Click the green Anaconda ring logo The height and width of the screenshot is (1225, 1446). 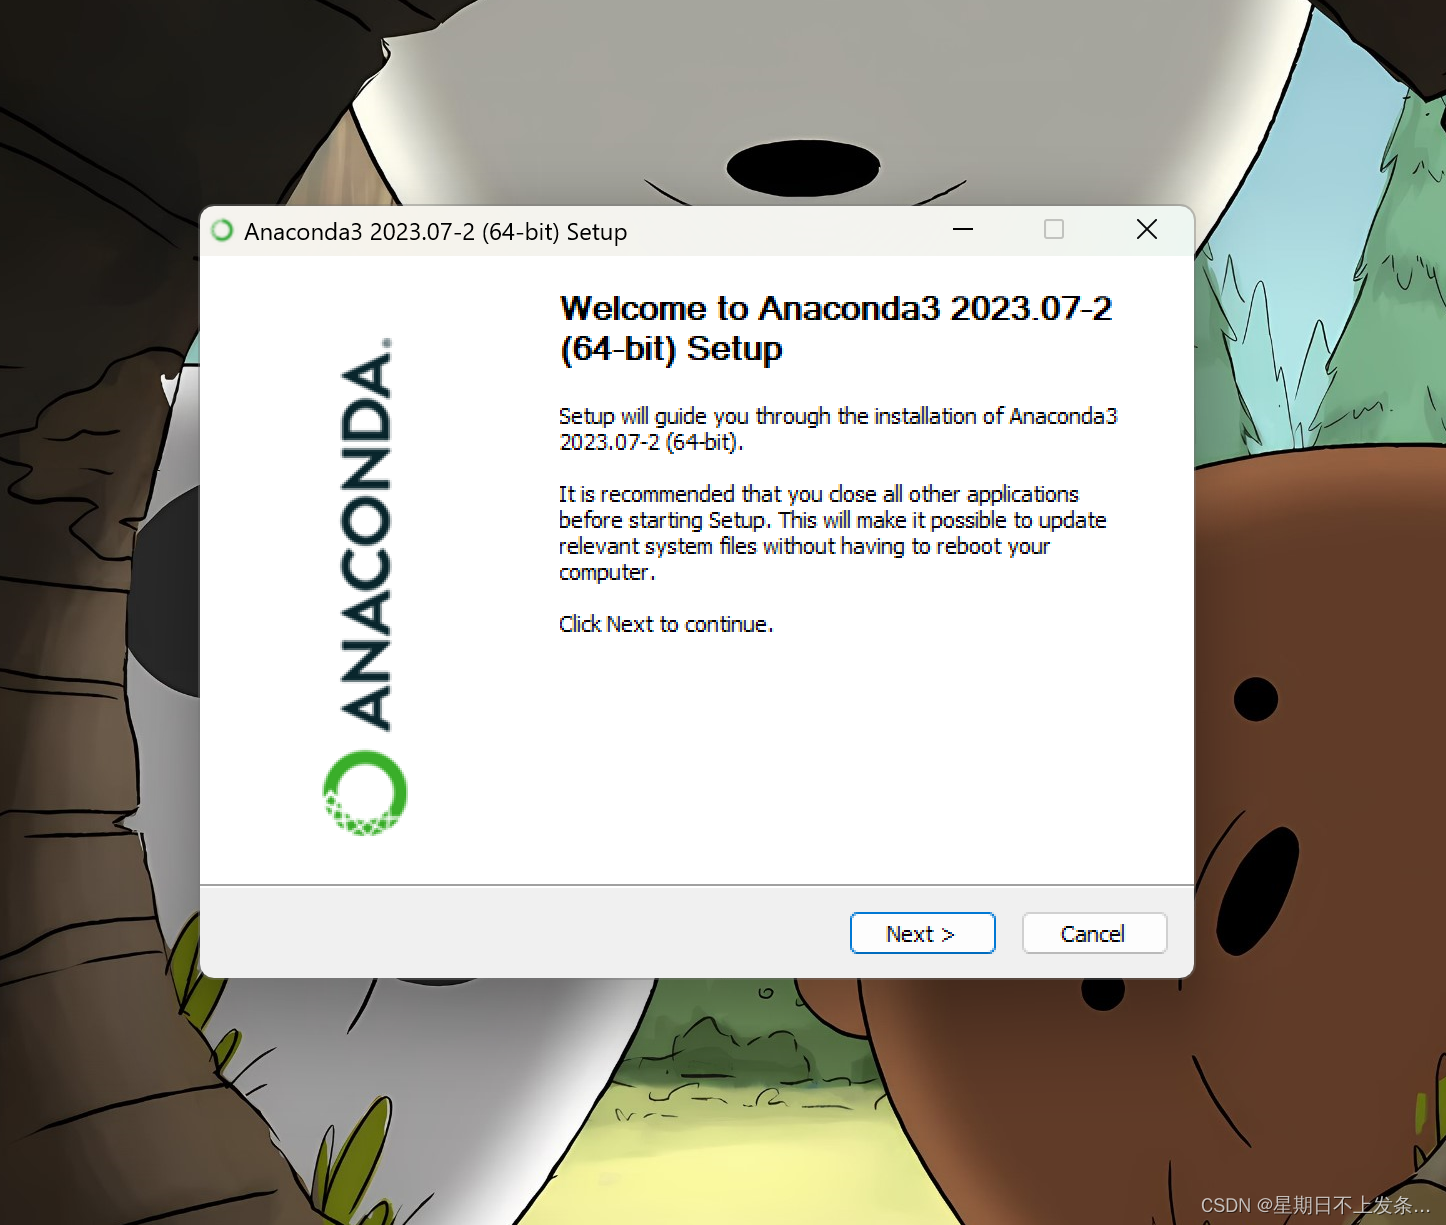pyautogui.click(x=365, y=793)
